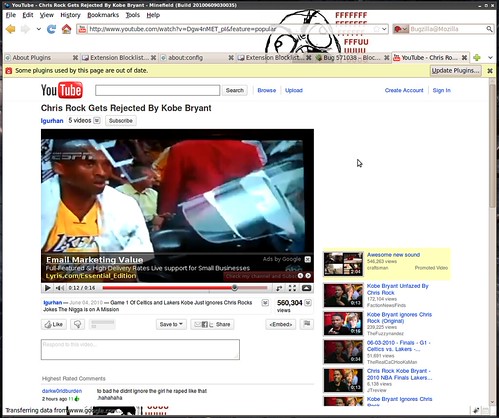Close the about:config tab

(231, 58)
